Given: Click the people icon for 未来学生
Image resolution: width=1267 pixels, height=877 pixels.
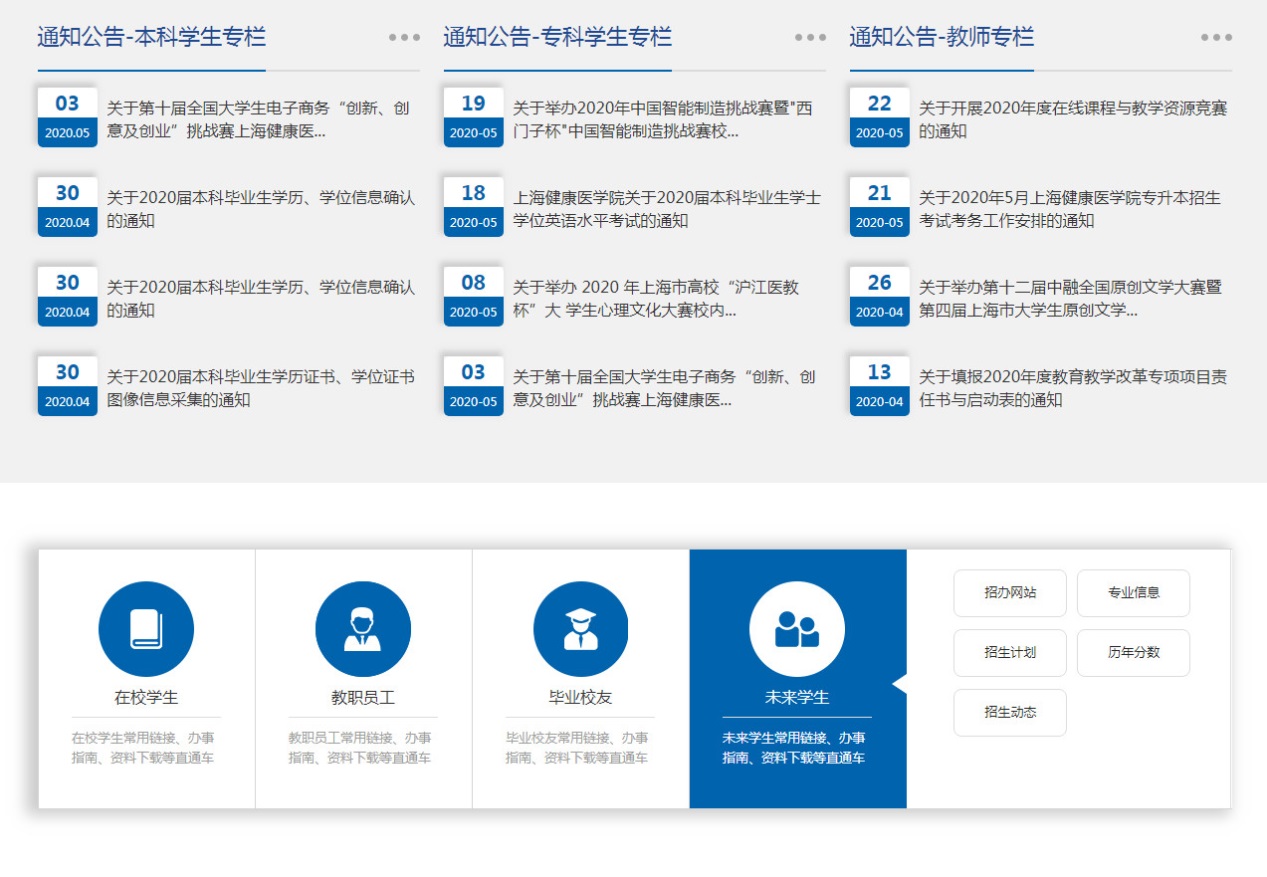Looking at the screenshot, I should pyautogui.click(x=797, y=629).
